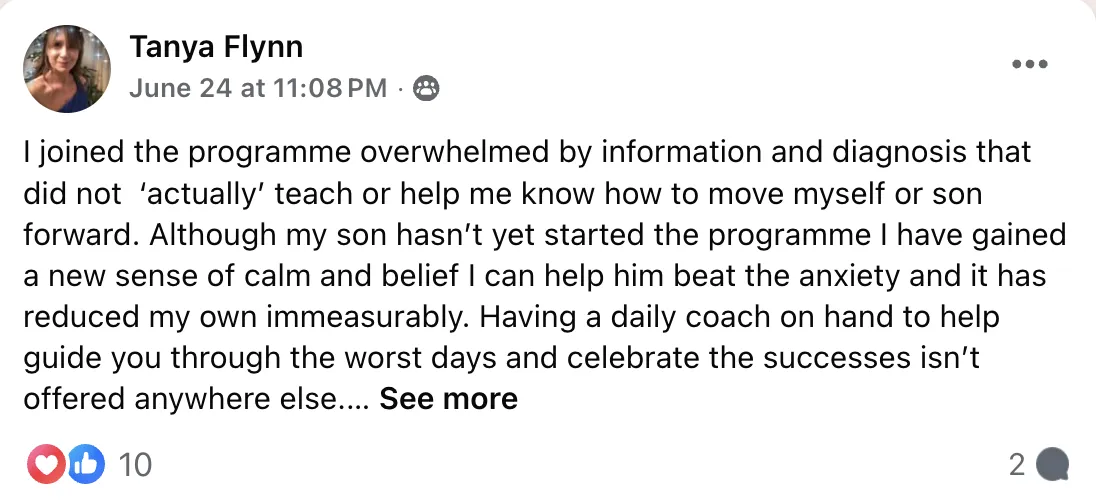Viewport: 1096px width, 500px height.
Task: Visit Tanya Flynn's profile via her name
Action: [216, 47]
